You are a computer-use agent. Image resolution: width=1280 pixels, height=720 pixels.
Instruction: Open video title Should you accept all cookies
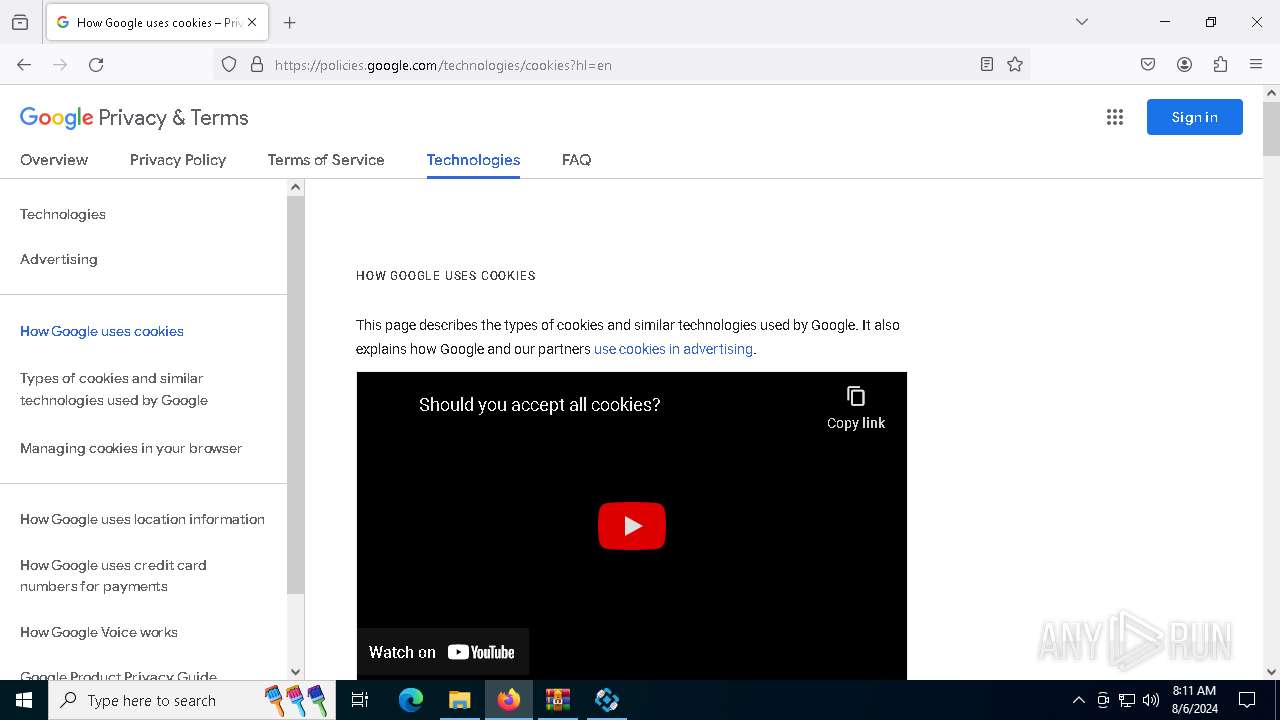540,405
